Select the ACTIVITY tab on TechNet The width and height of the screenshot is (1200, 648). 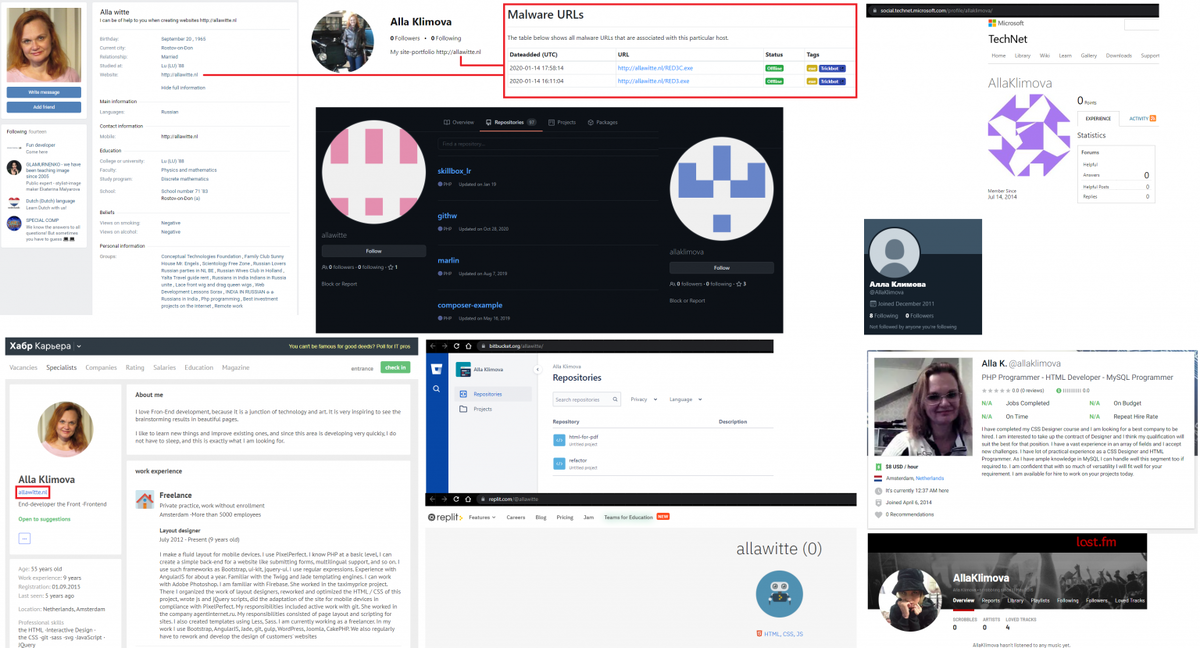[1139, 119]
